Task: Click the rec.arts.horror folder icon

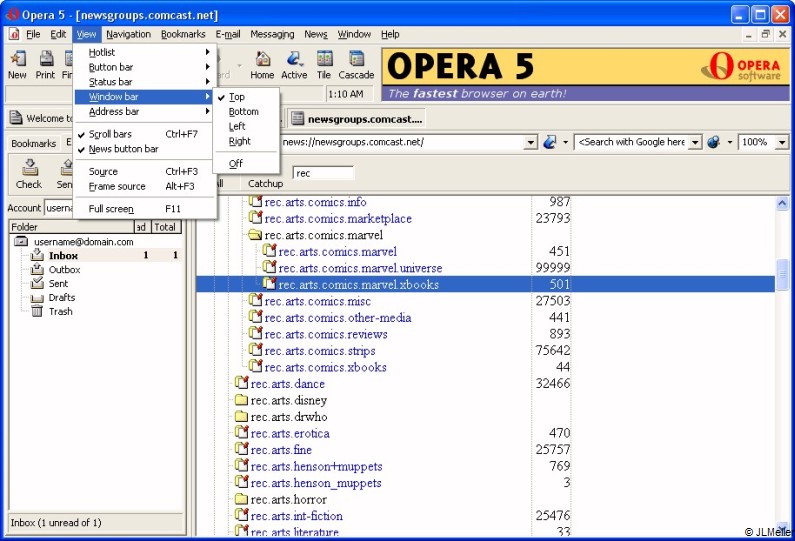Action: [241, 499]
